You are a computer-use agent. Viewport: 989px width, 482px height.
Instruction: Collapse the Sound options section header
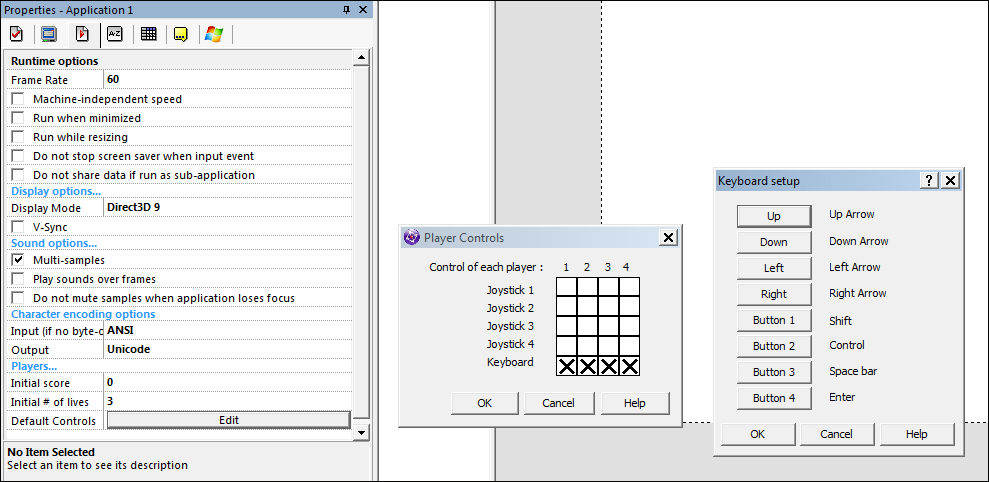coord(54,243)
